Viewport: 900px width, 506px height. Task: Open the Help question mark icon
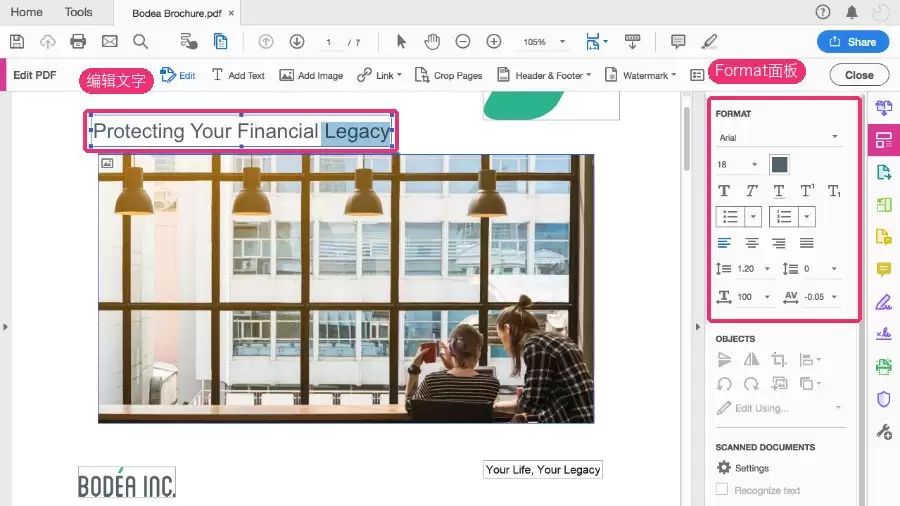click(823, 12)
